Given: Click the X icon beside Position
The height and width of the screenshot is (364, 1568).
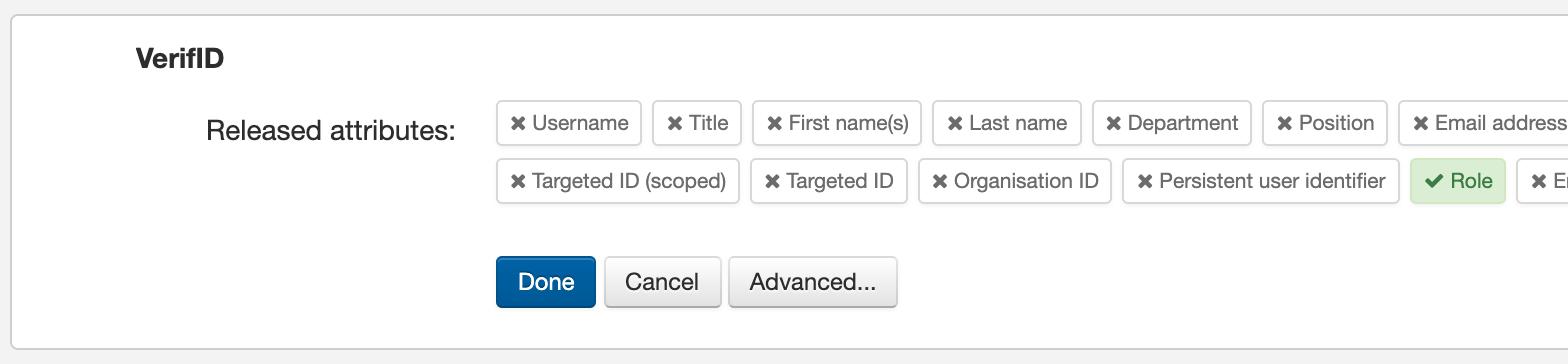Looking at the screenshot, I should click(x=1285, y=123).
